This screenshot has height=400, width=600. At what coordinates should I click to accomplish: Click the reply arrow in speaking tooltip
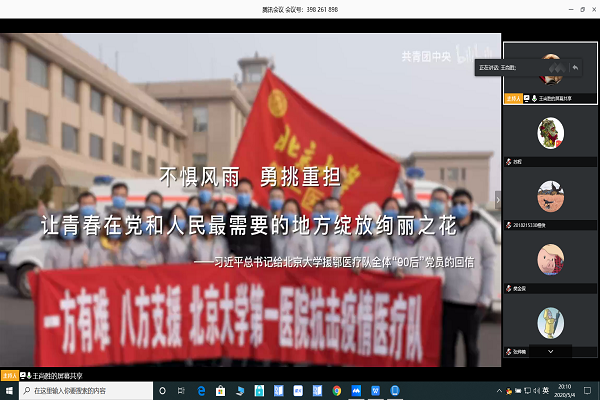pyautogui.click(x=575, y=67)
